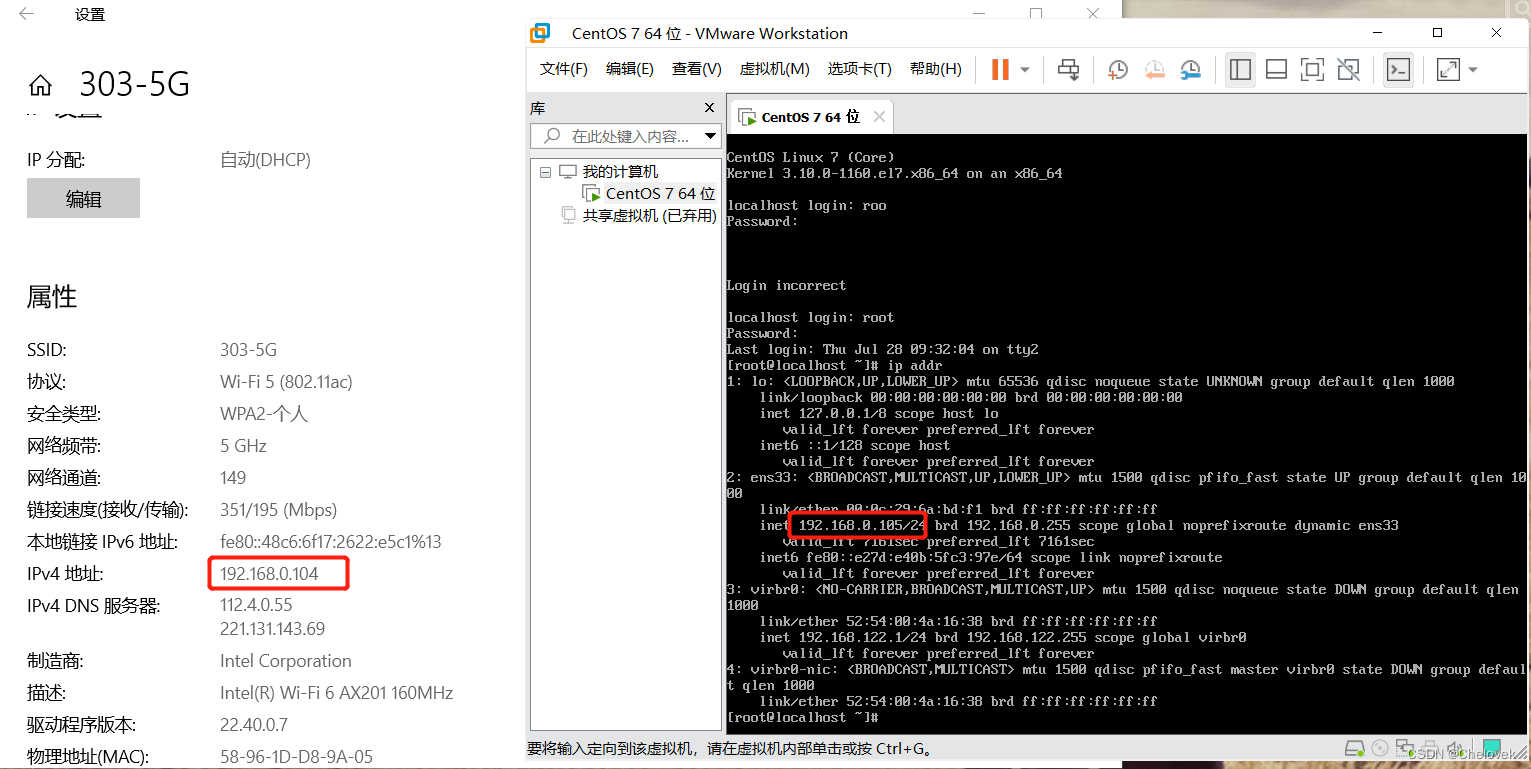
Task: Click the DNS server value 221.131.143.69
Action: [272, 629]
